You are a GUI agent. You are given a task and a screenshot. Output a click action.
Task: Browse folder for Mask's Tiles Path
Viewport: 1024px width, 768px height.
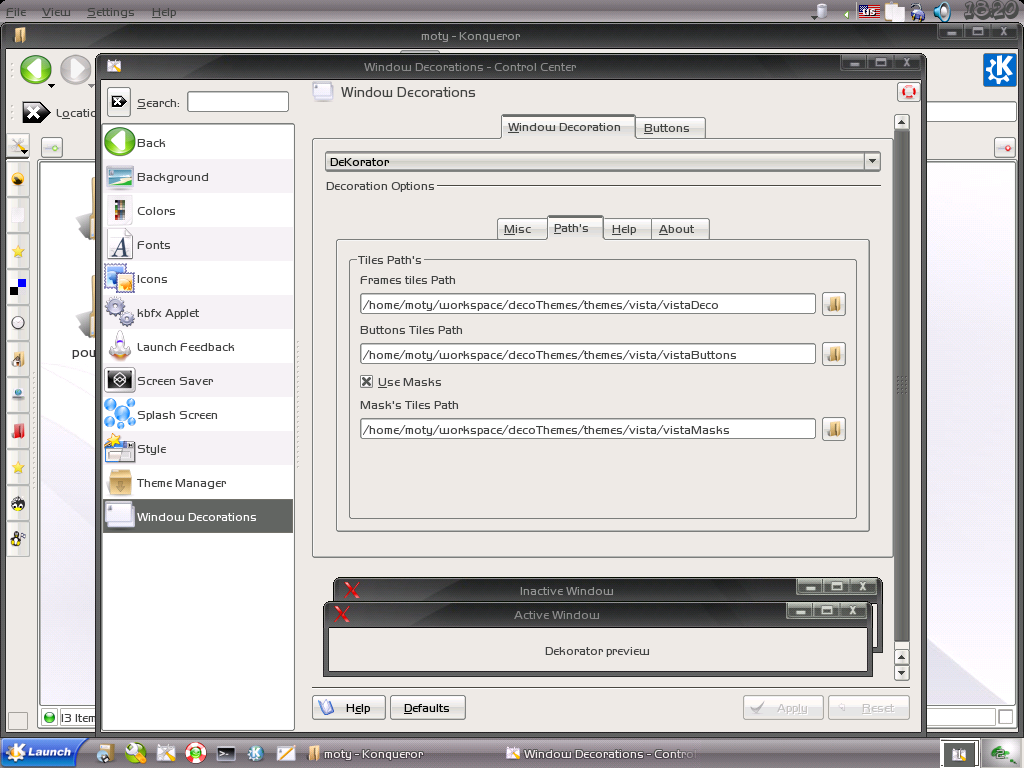pos(834,429)
